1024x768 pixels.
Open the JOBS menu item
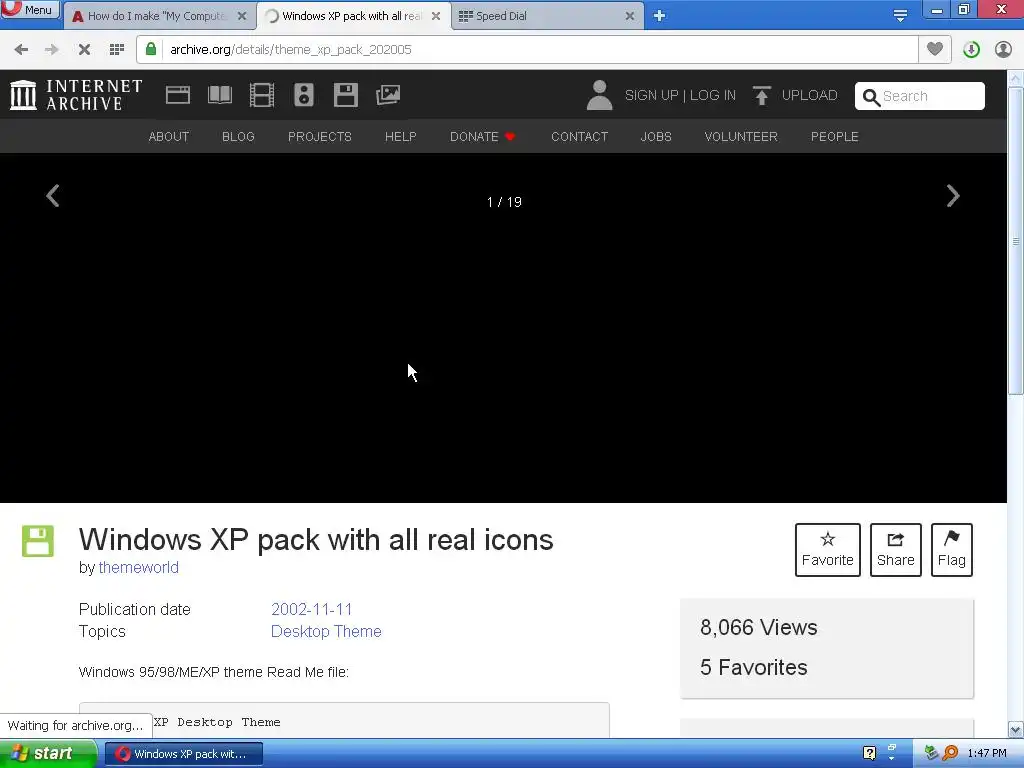tap(656, 136)
